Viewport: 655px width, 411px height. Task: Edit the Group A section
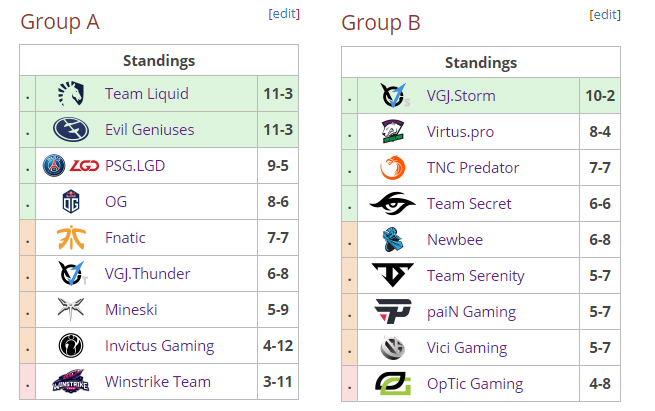click(284, 14)
